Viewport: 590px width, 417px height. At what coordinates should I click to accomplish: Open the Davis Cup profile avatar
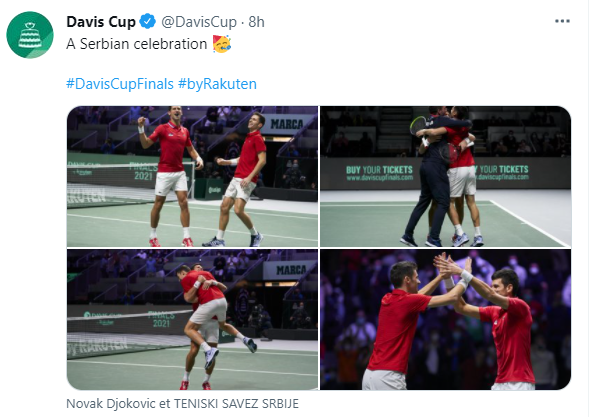point(30,35)
